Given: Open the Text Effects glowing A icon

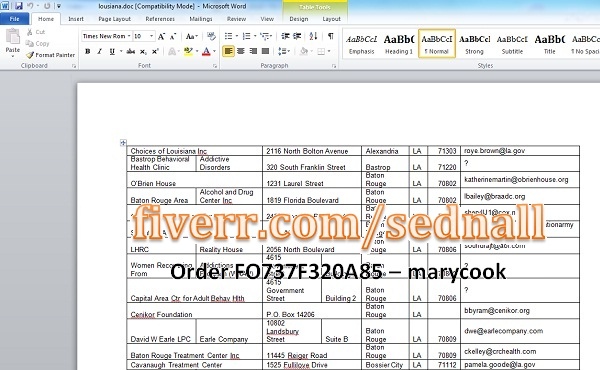Looking at the screenshot, I should [x=172, y=51].
